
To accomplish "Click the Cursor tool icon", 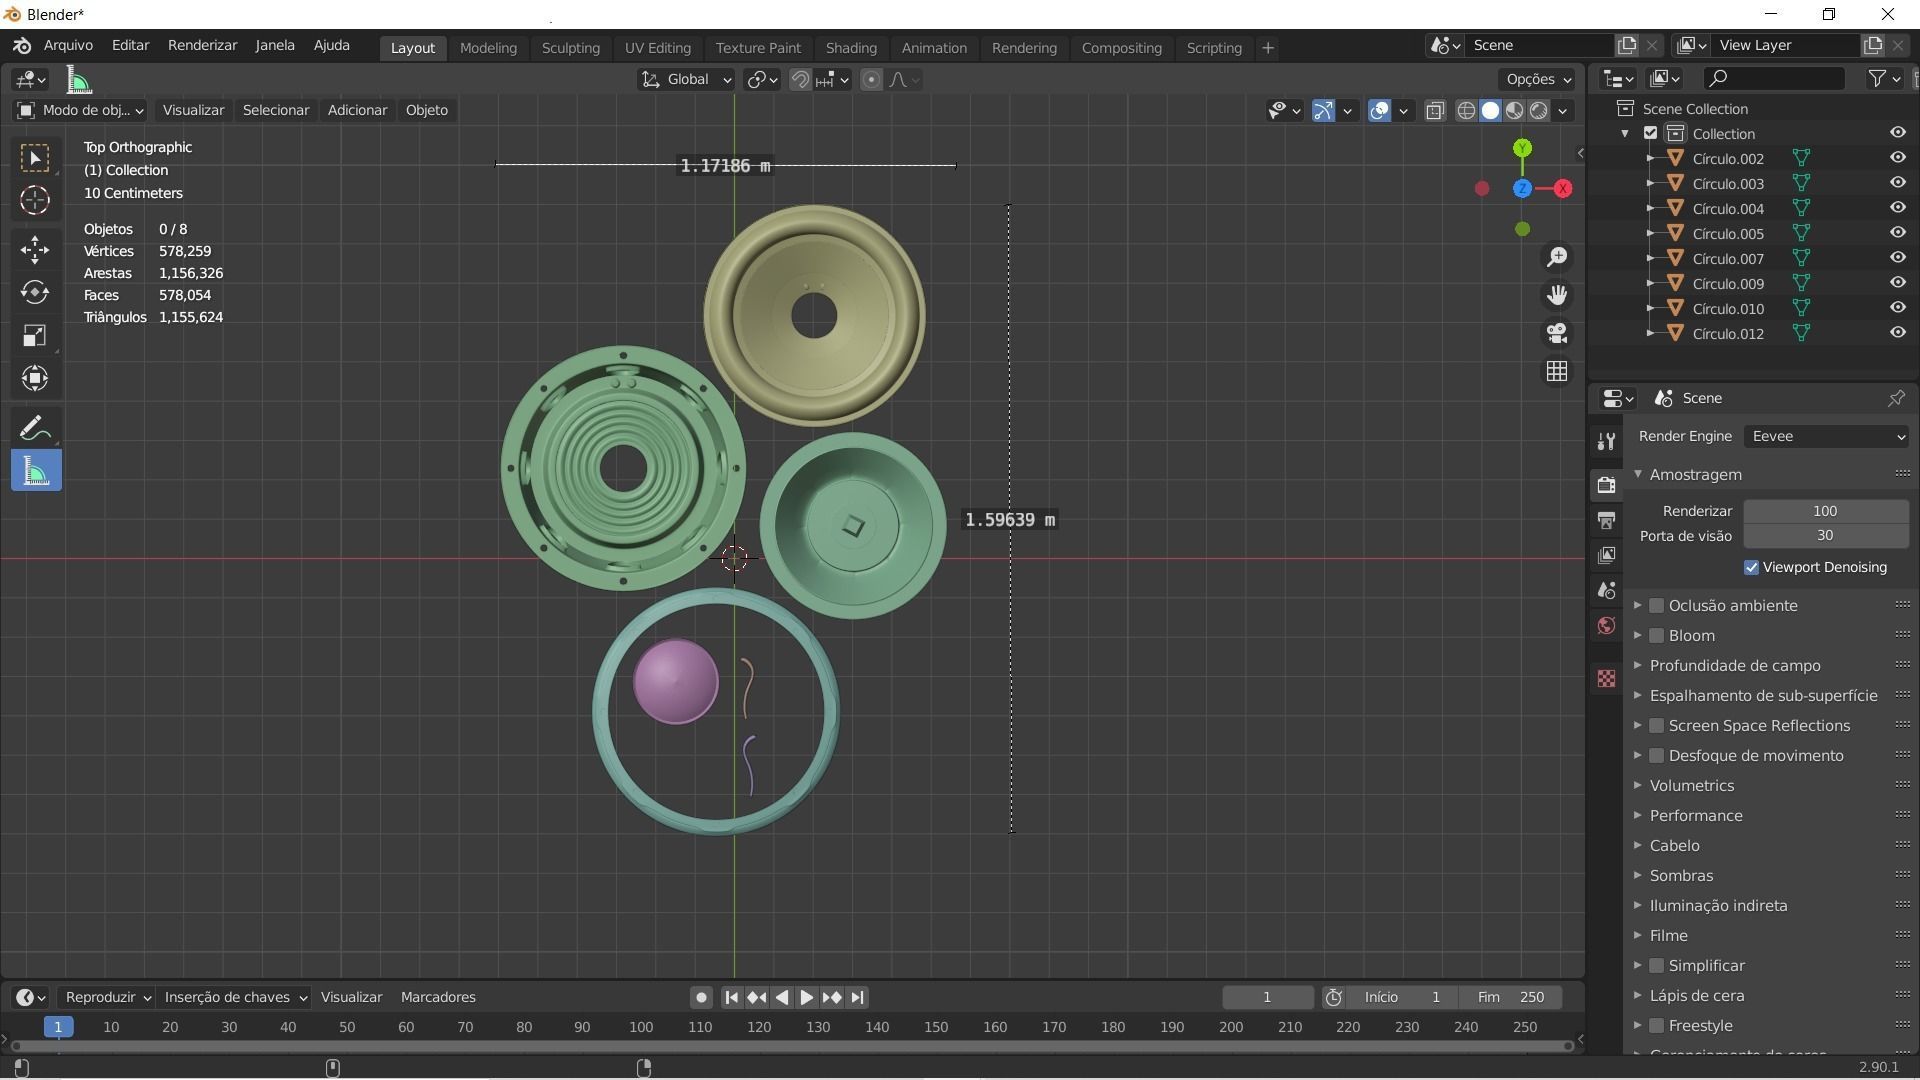I will coord(36,201).
